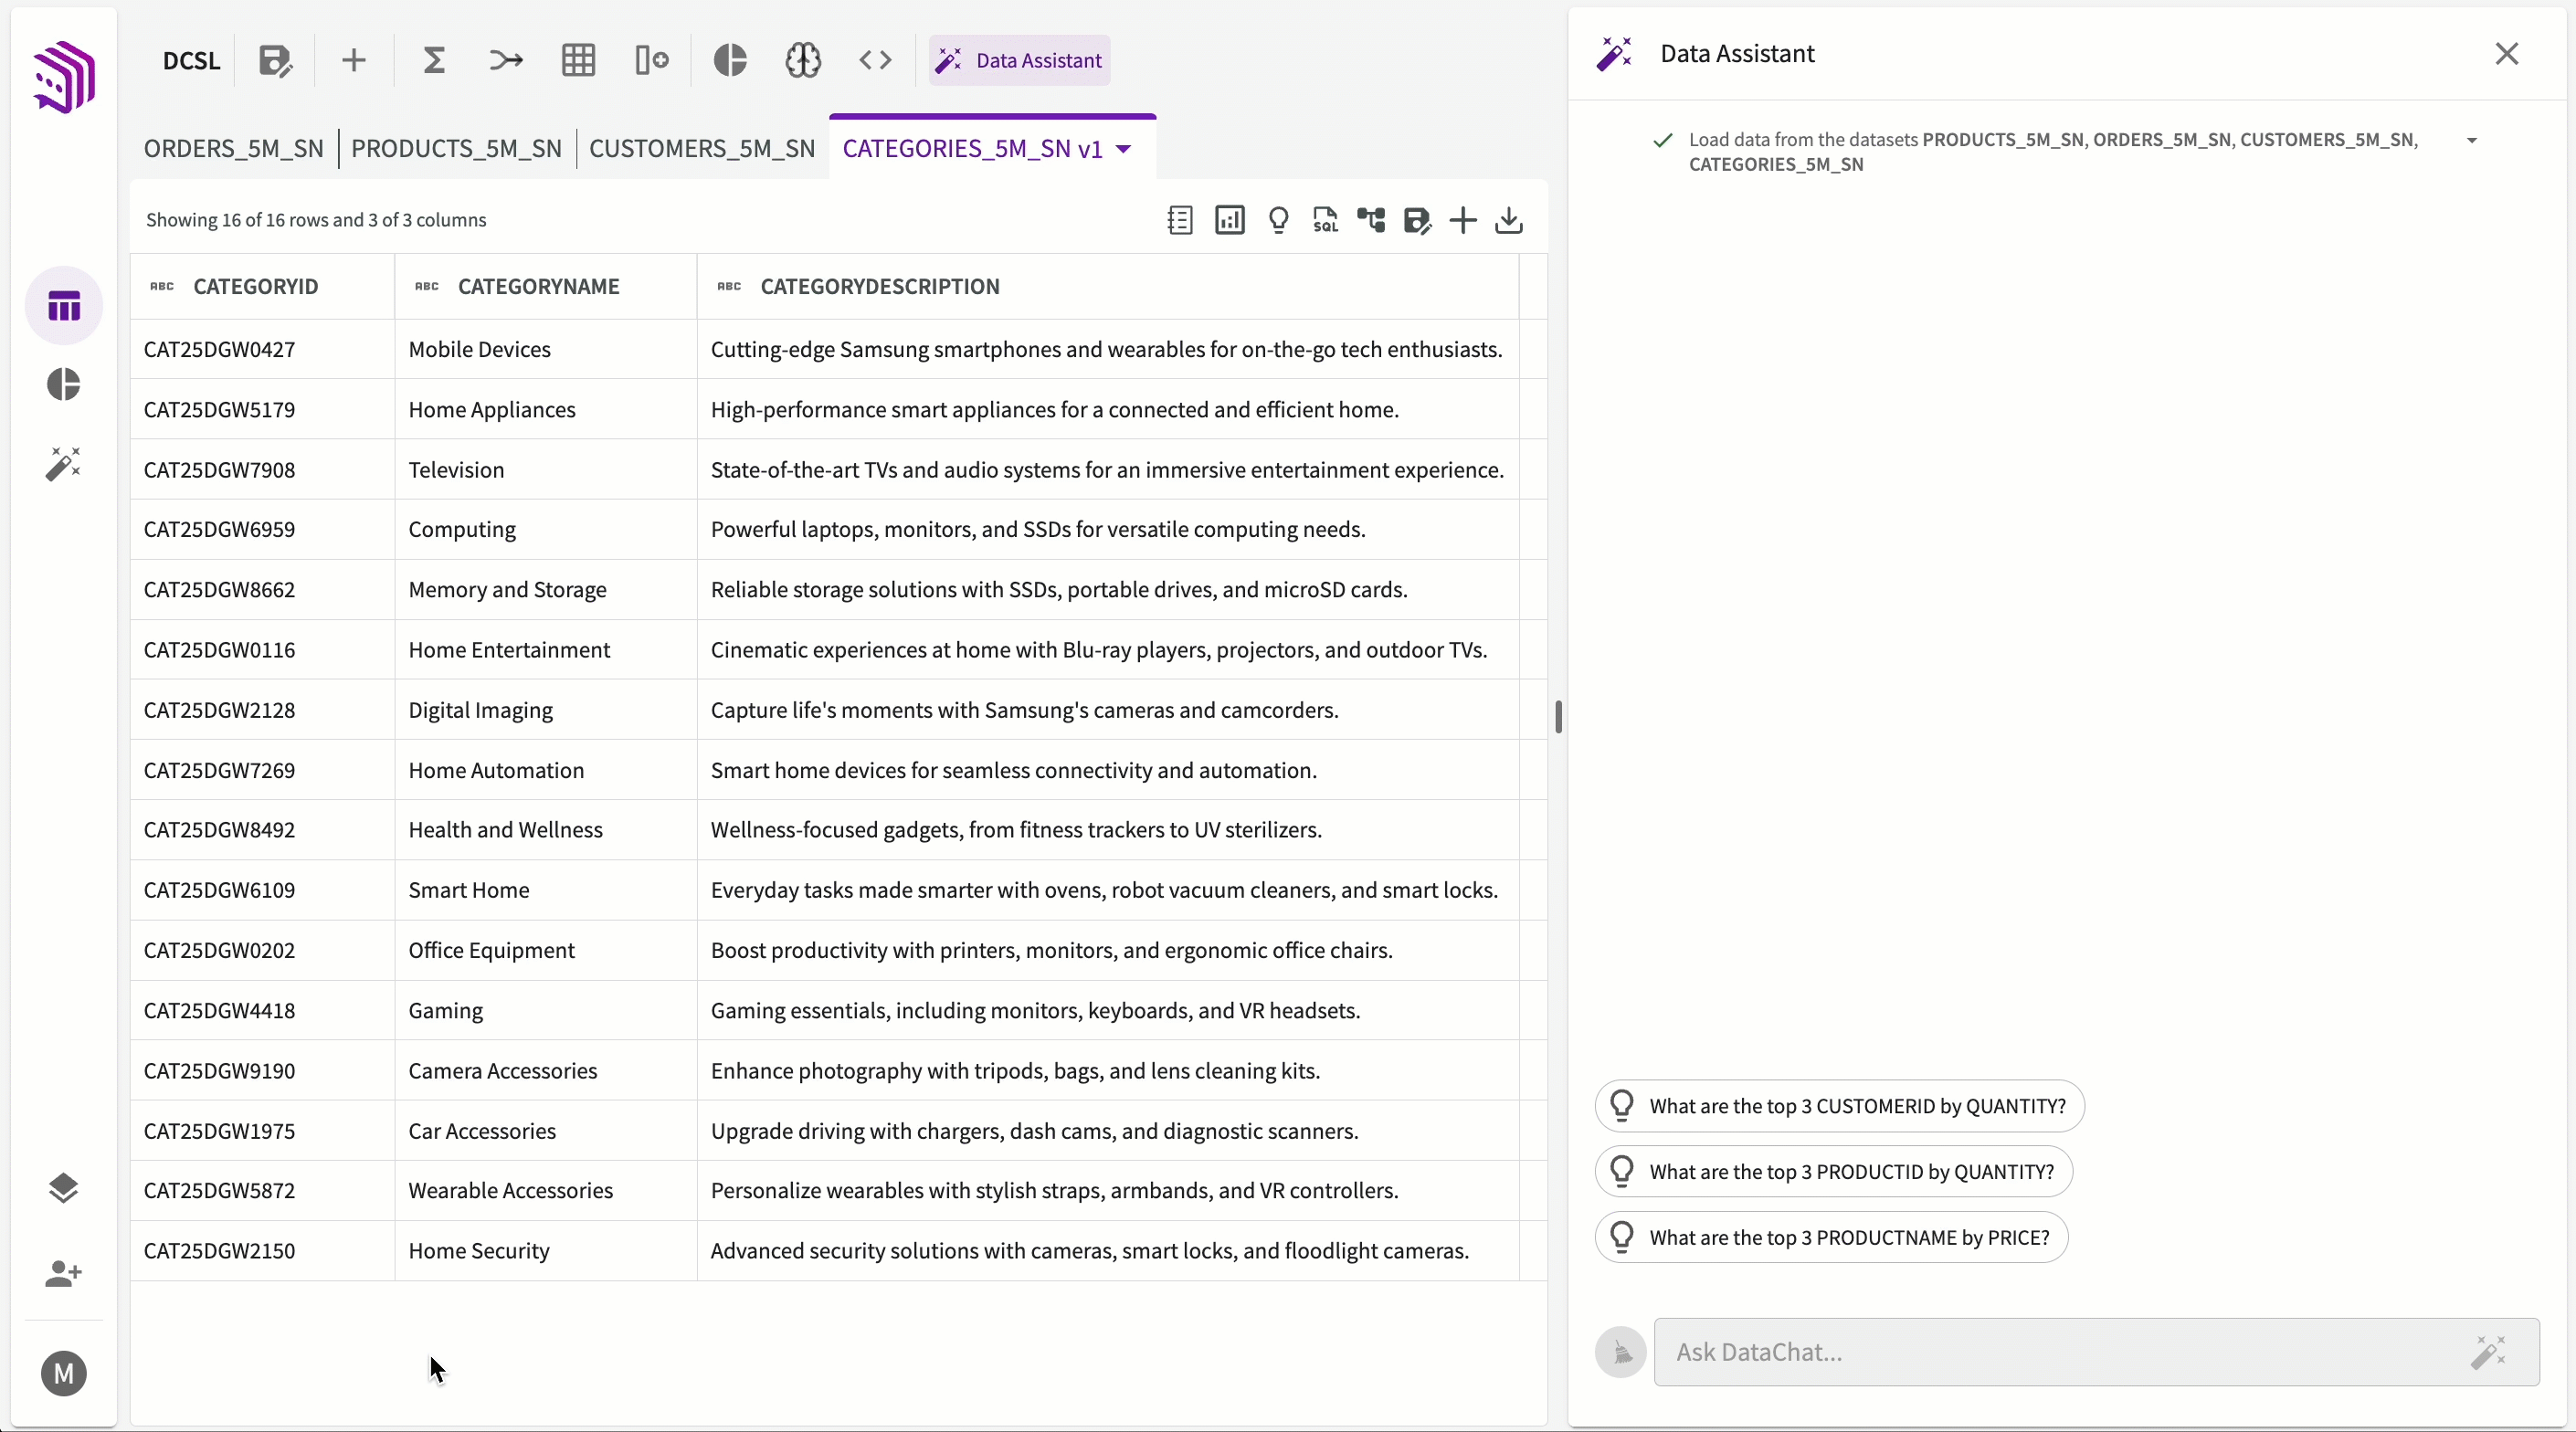2576x1432 pixels.
Task: Click the save-edit icon above the table
Action: (1417, 220)
